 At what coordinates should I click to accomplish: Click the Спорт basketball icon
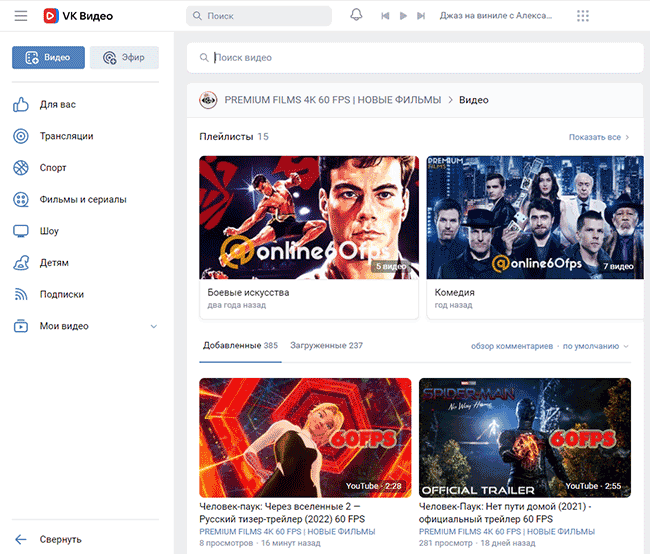pyautogui.click(x=21, y=168)
